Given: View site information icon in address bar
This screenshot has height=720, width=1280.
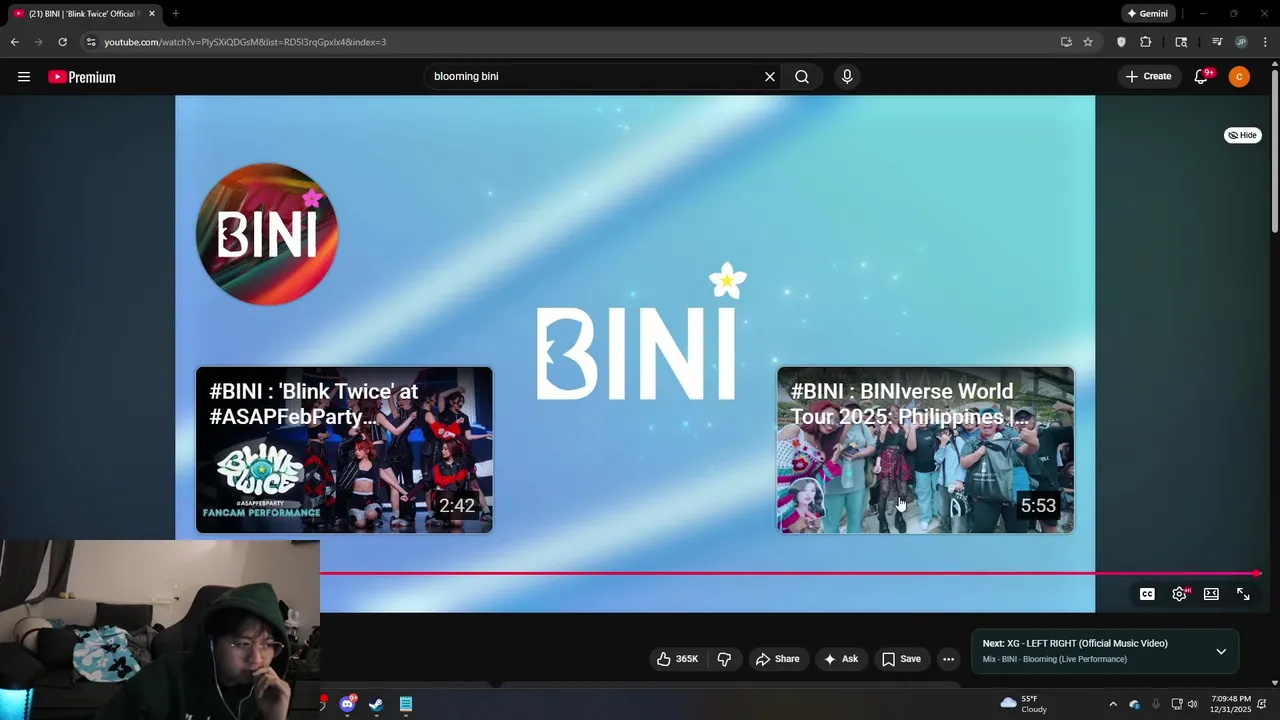Looking at the screenshot, I should 91,42.
